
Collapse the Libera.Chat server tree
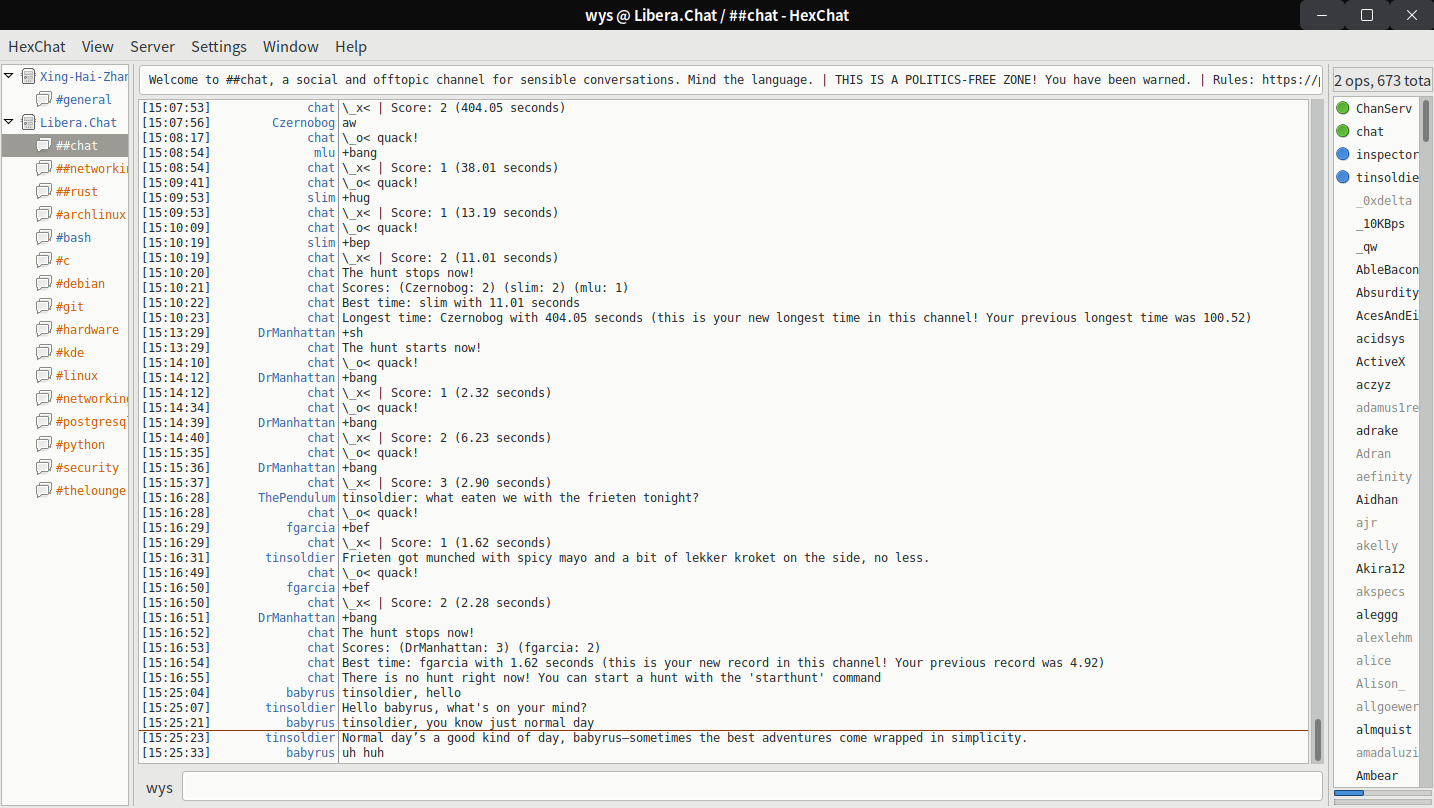(10, 122)
